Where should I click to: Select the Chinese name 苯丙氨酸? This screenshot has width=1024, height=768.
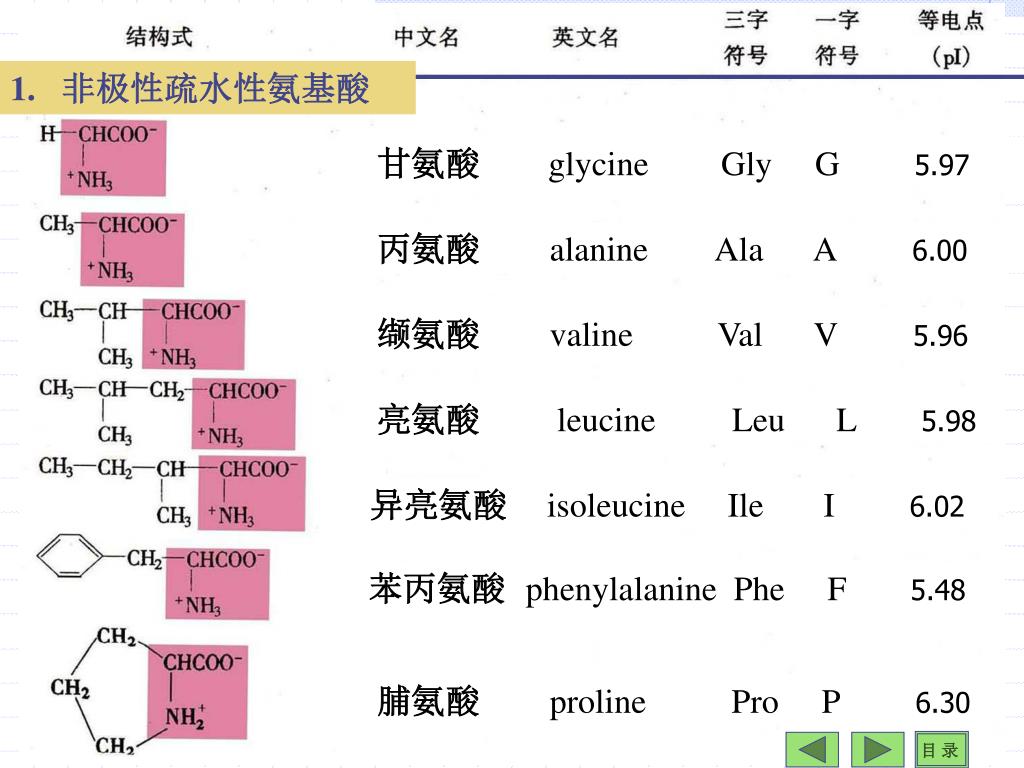[x=438, y=589]
